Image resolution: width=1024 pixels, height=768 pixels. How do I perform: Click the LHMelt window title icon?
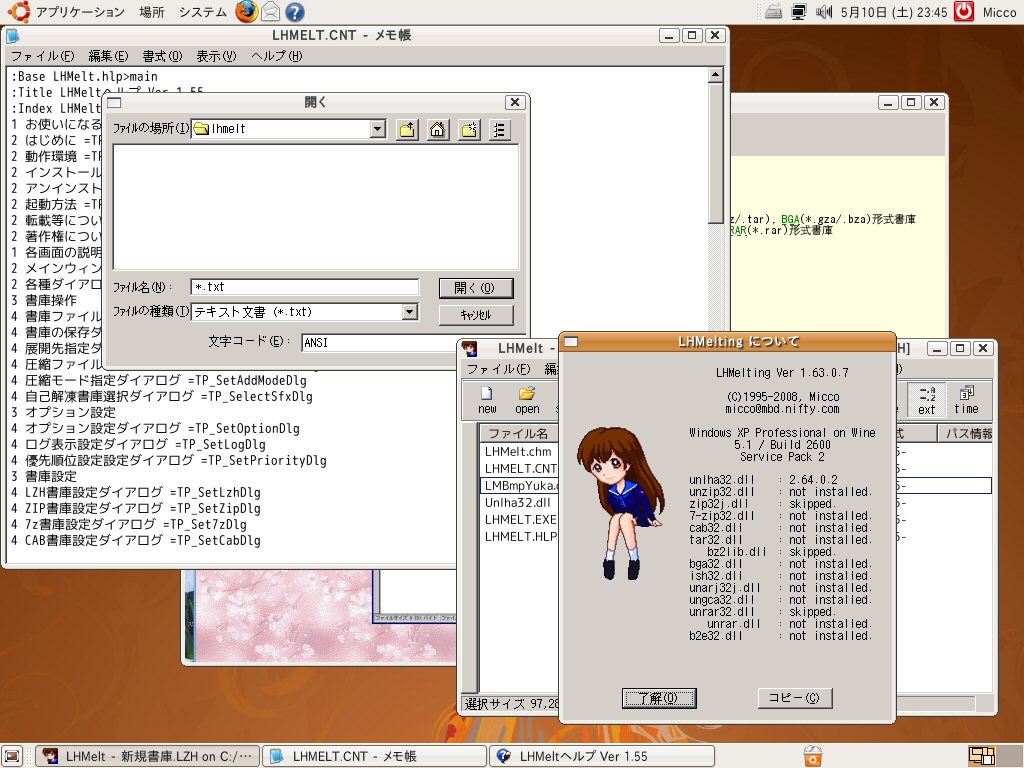tap(469, 349)
